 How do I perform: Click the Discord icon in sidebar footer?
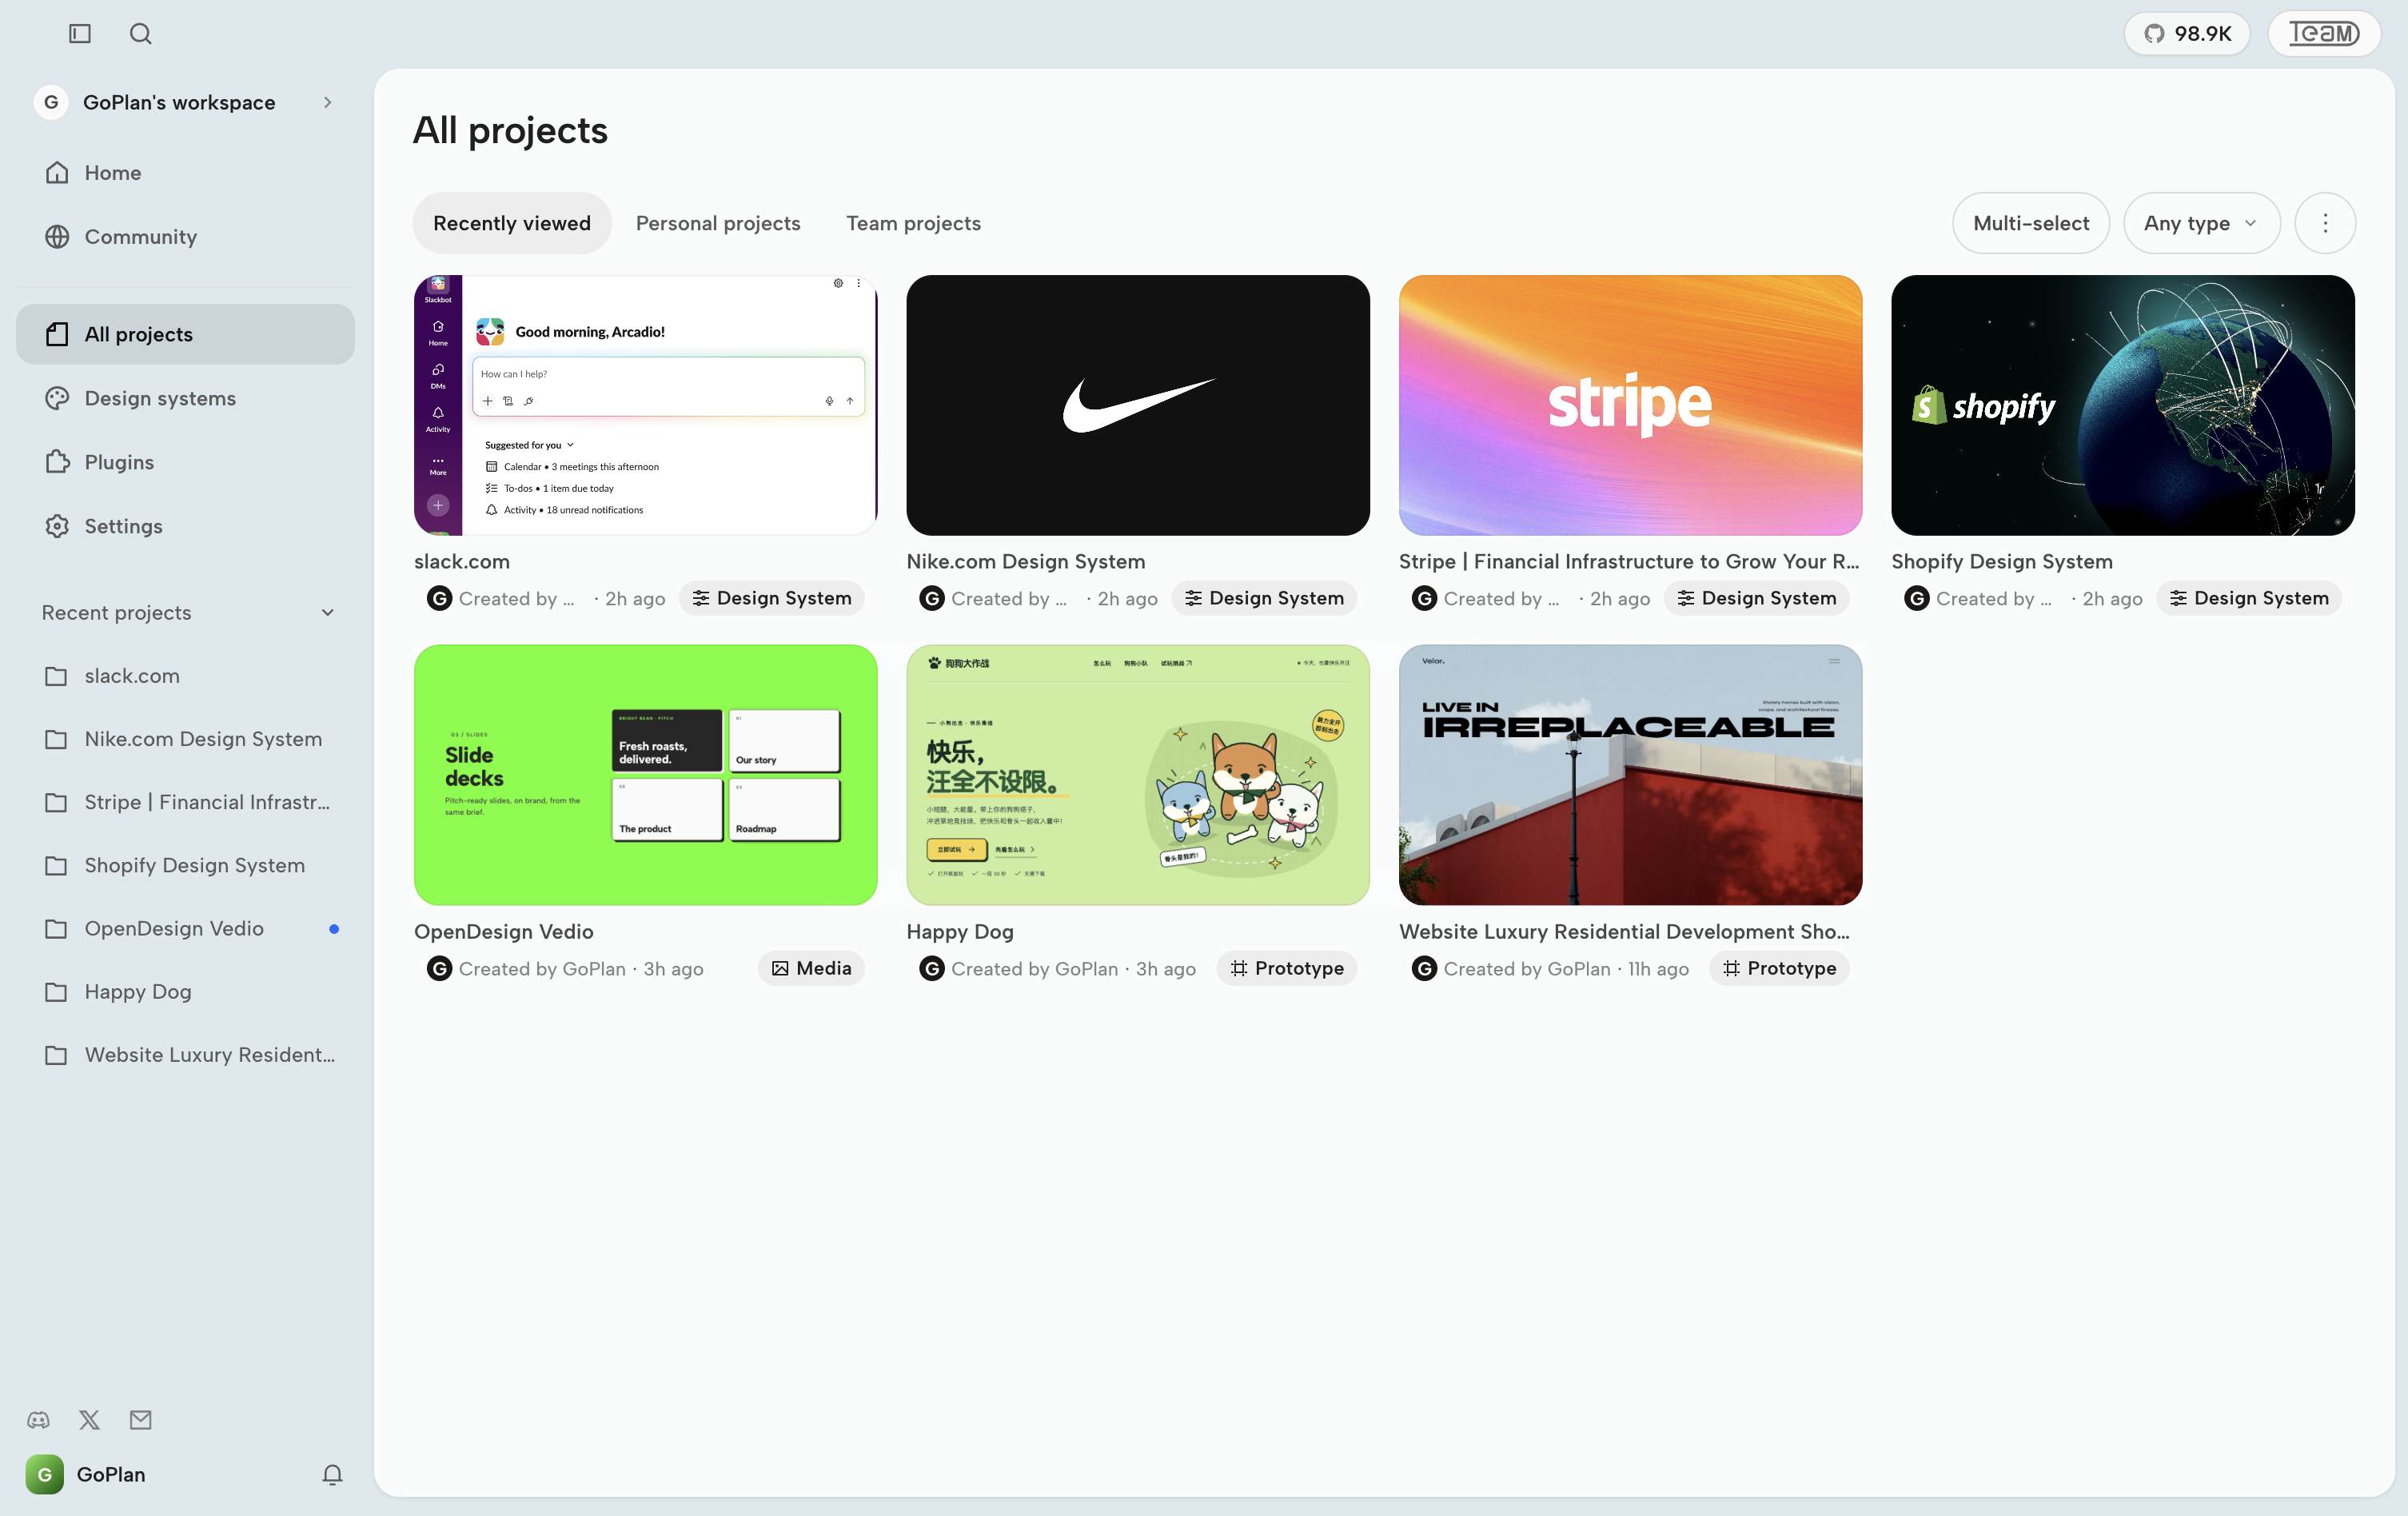point(38,1419)
